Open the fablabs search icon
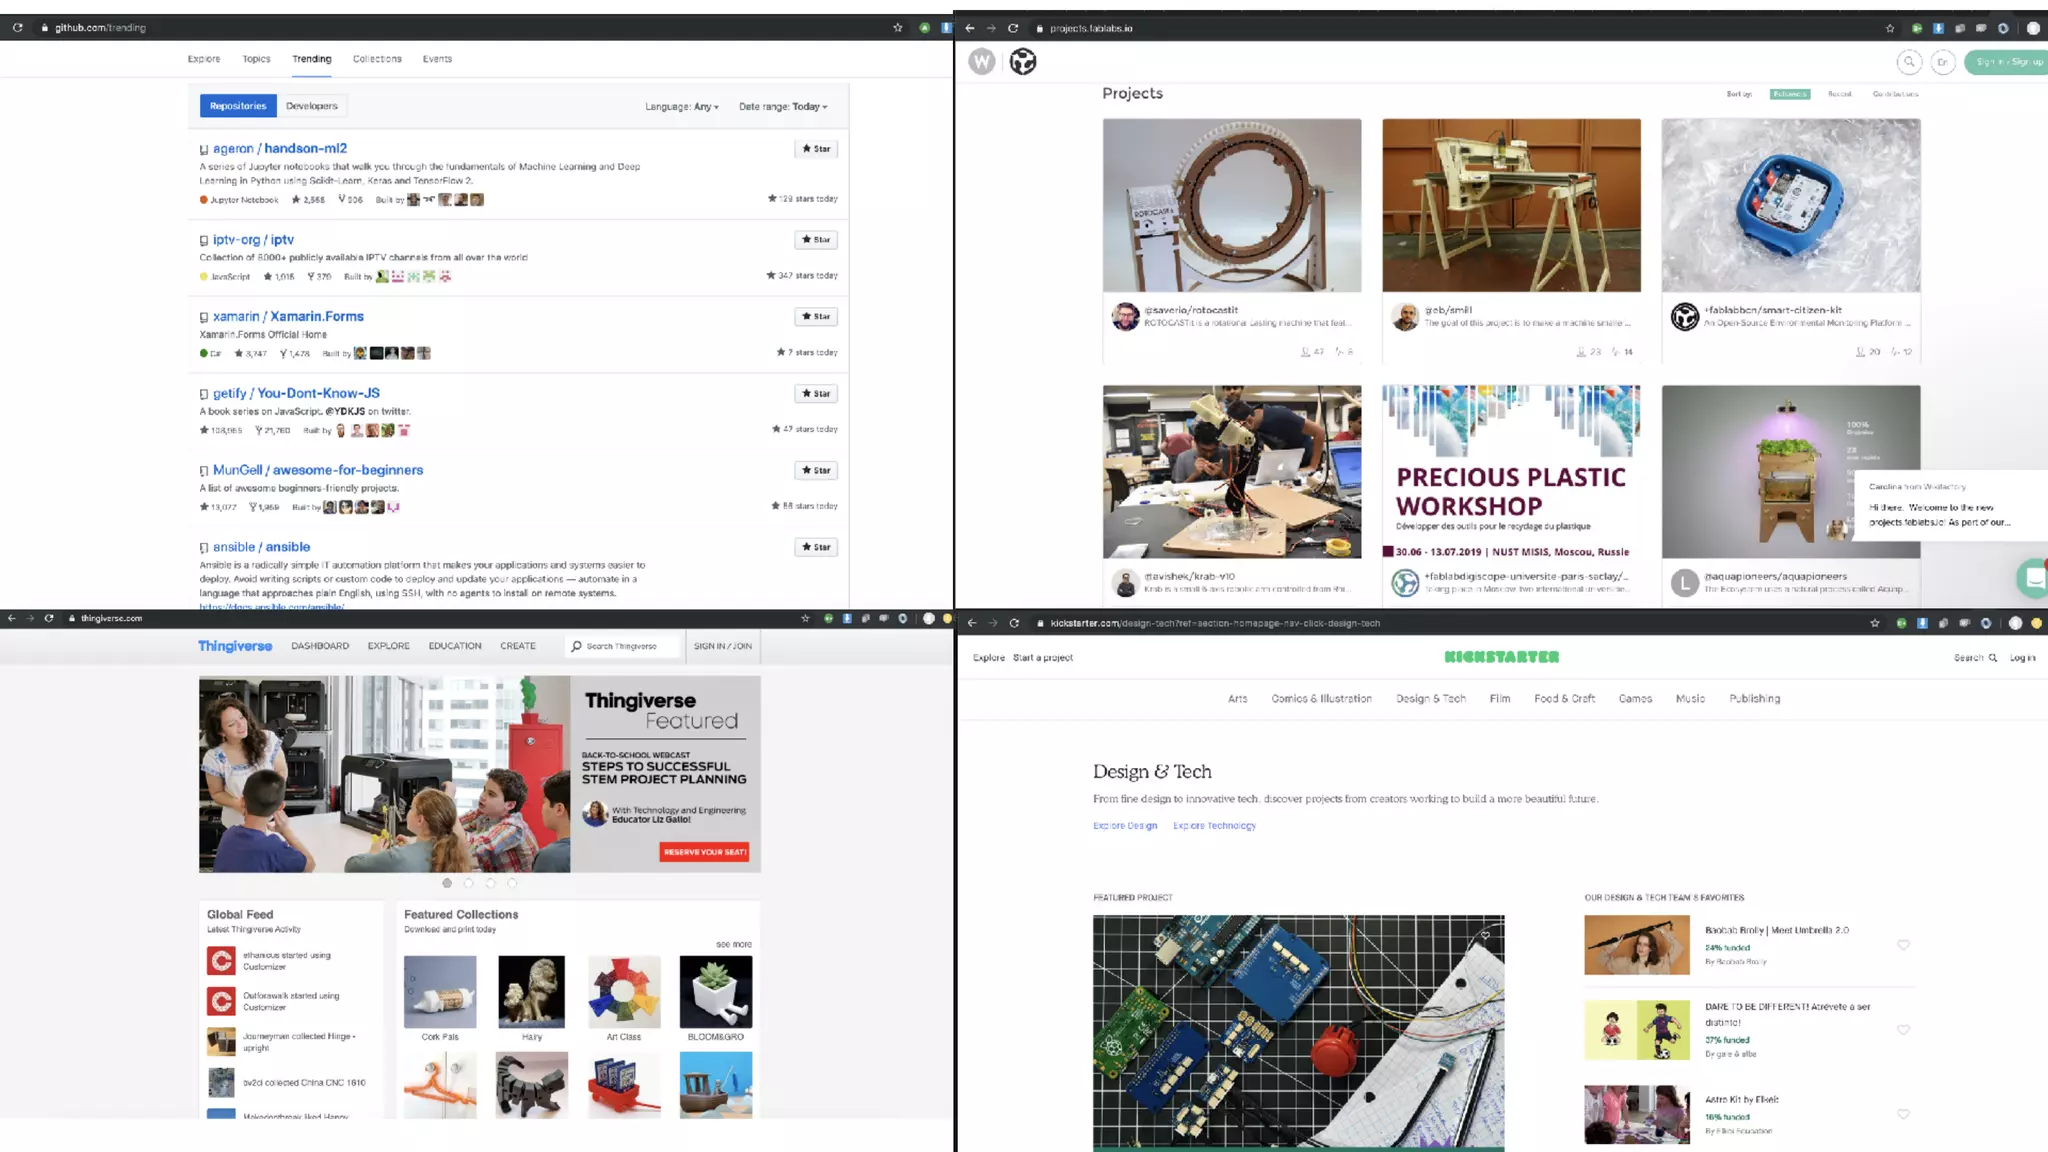This screenshot has width=2048, height=1152. tap(1909, 62)
